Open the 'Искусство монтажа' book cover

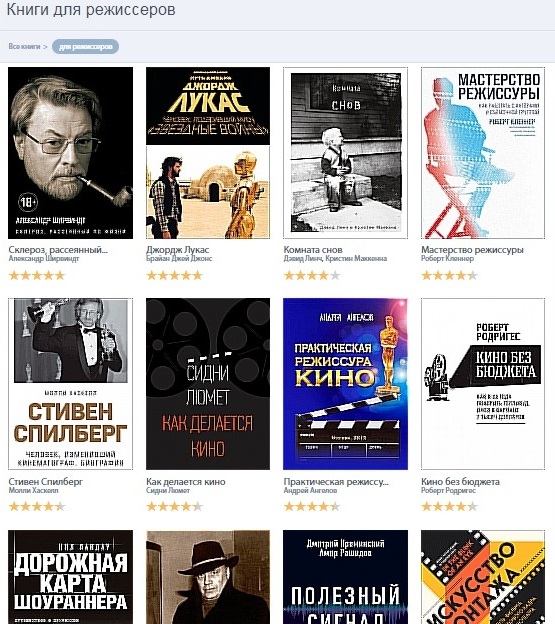pos(483,577)
